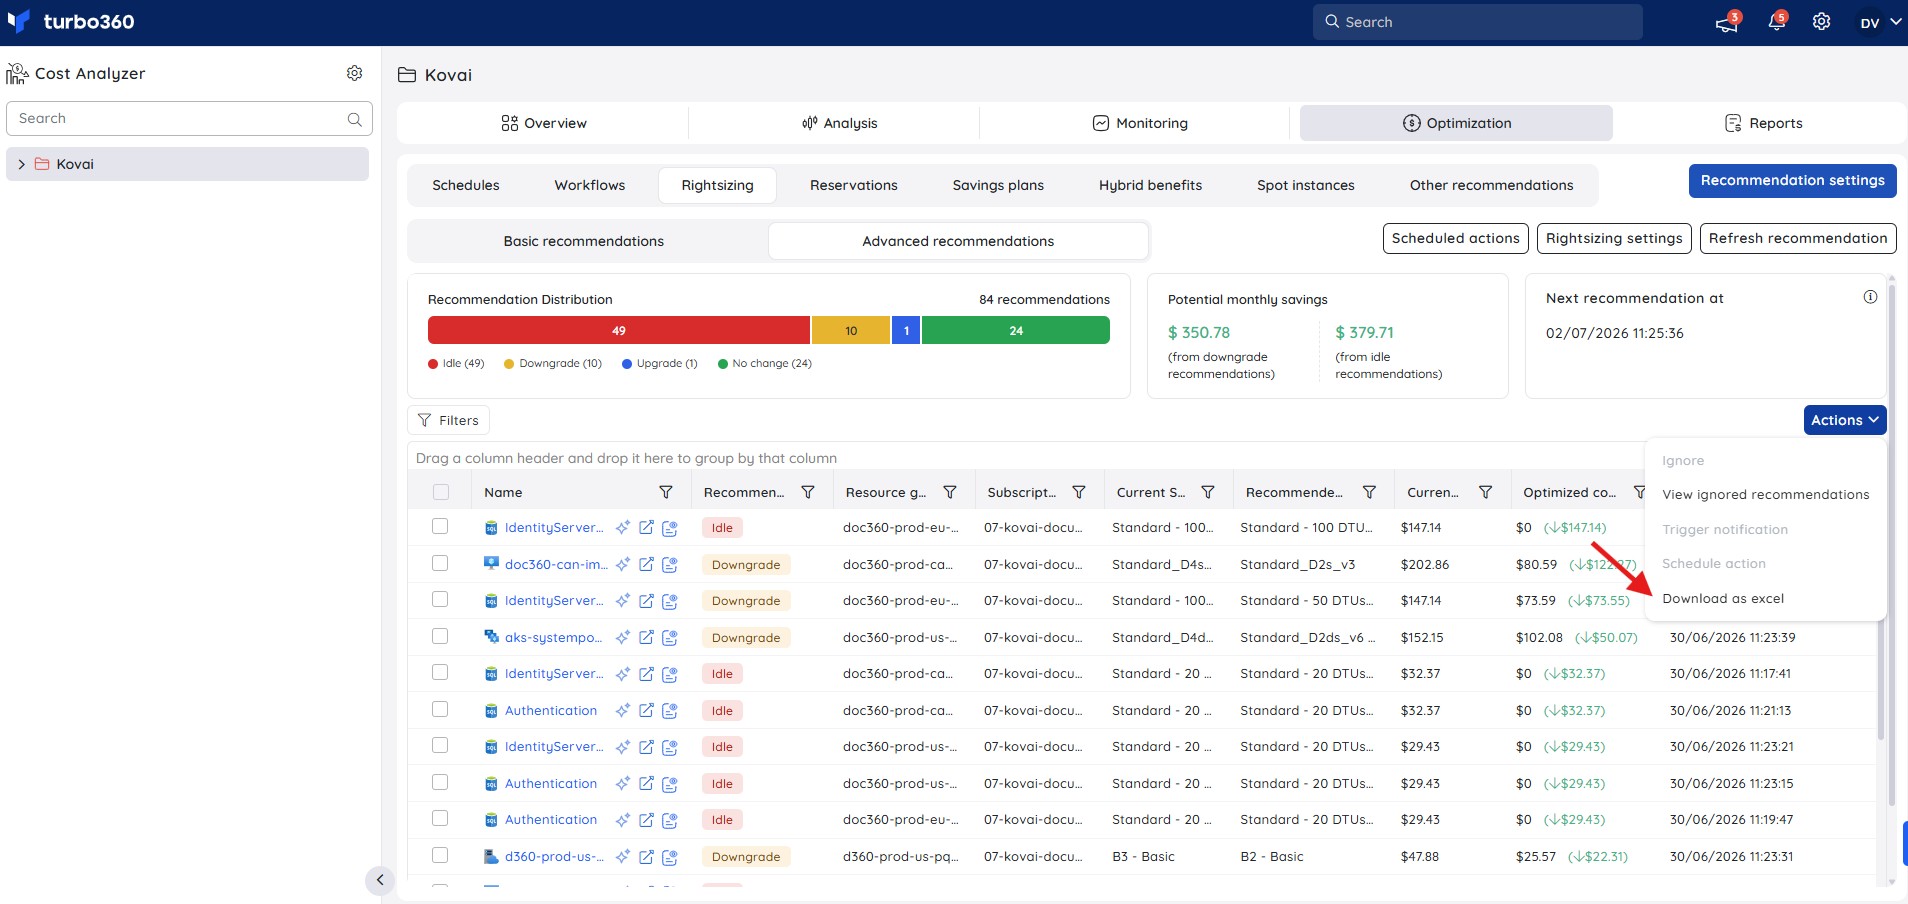The width and height of the screenshot is (1908, 904).
Task: Open the aks-systempo resource link
Action: [553, 637]
